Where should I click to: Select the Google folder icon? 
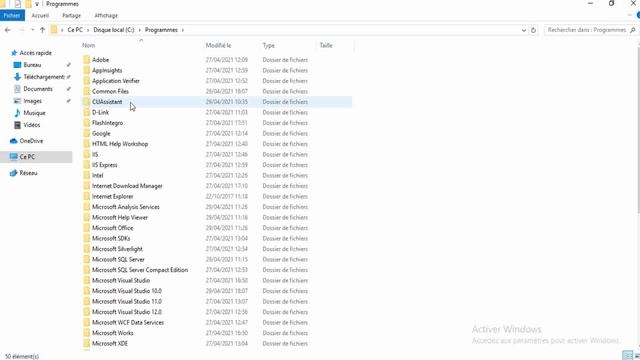point(87,133)
